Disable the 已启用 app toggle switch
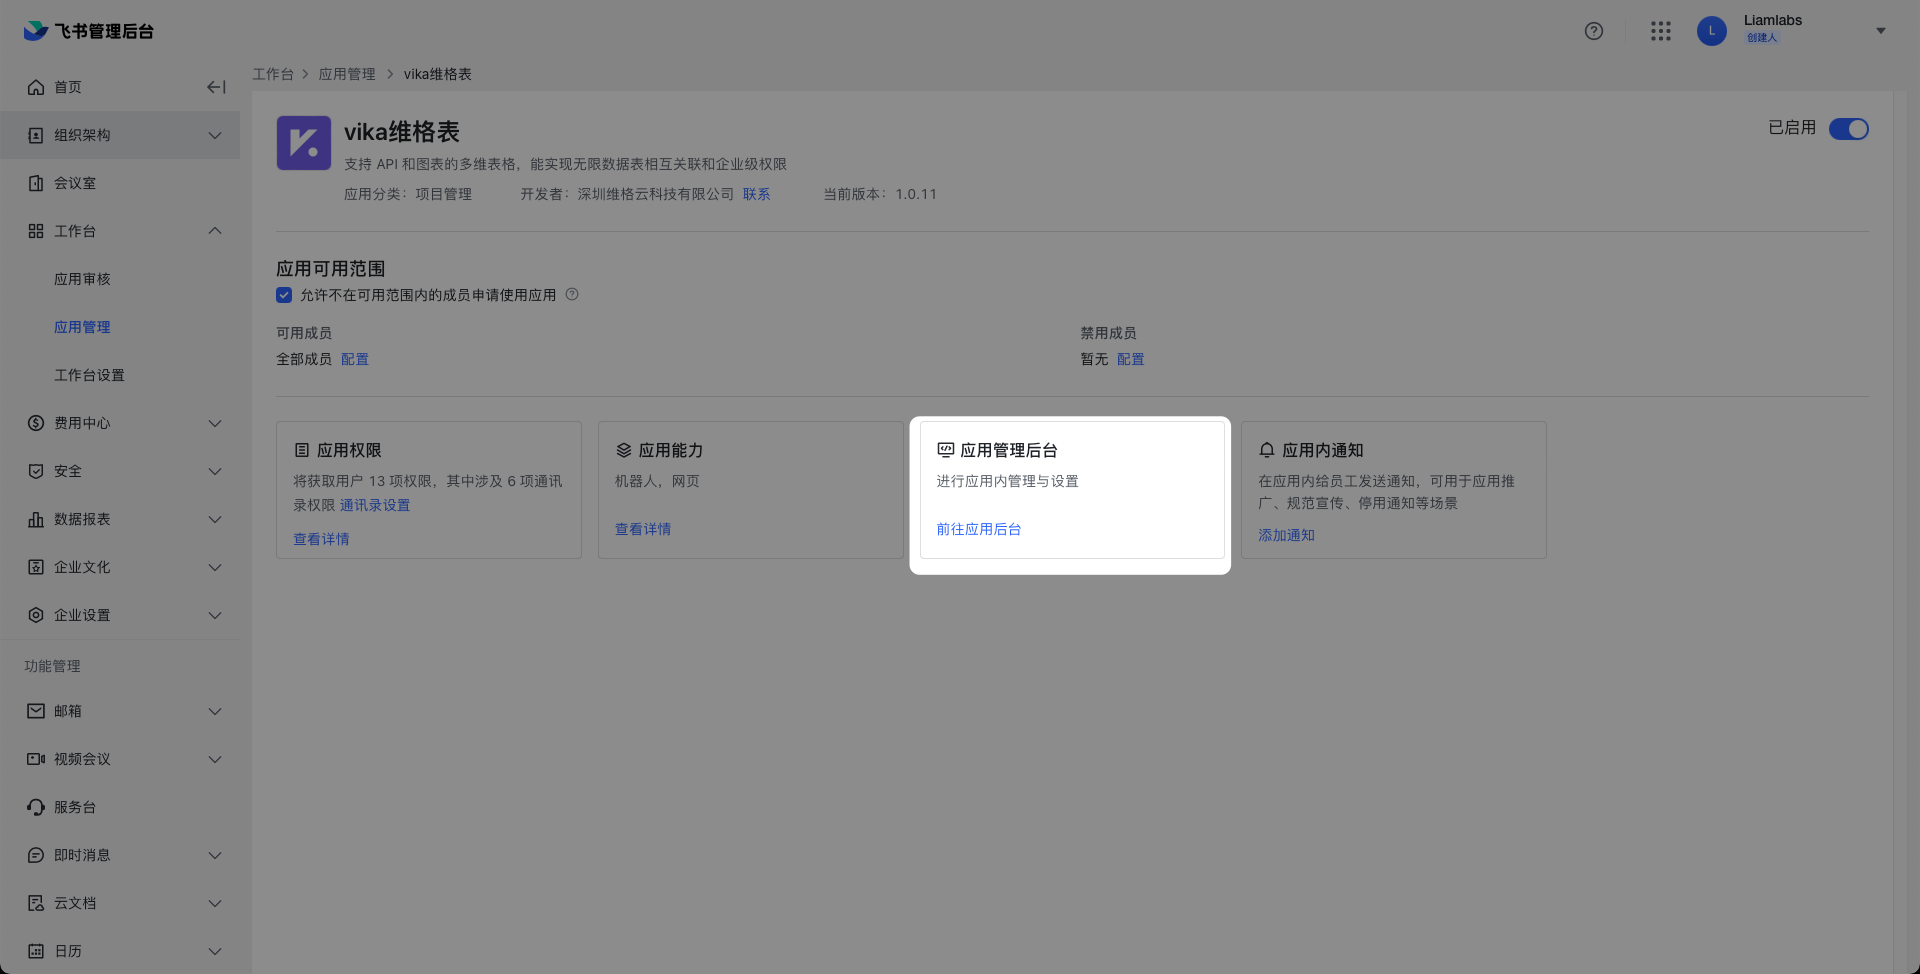1920x974 pixels. 1848,129
